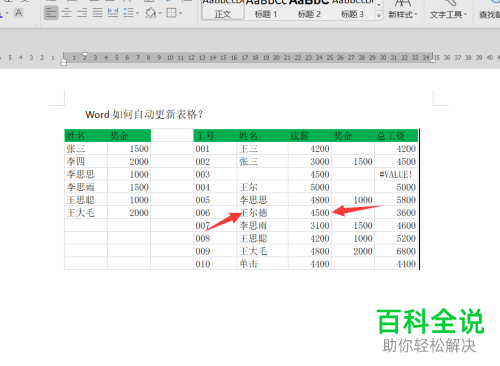Click the 5800 total salary cell
The height and width of the screenshot is (366, 500).
[x=396, y=200]
